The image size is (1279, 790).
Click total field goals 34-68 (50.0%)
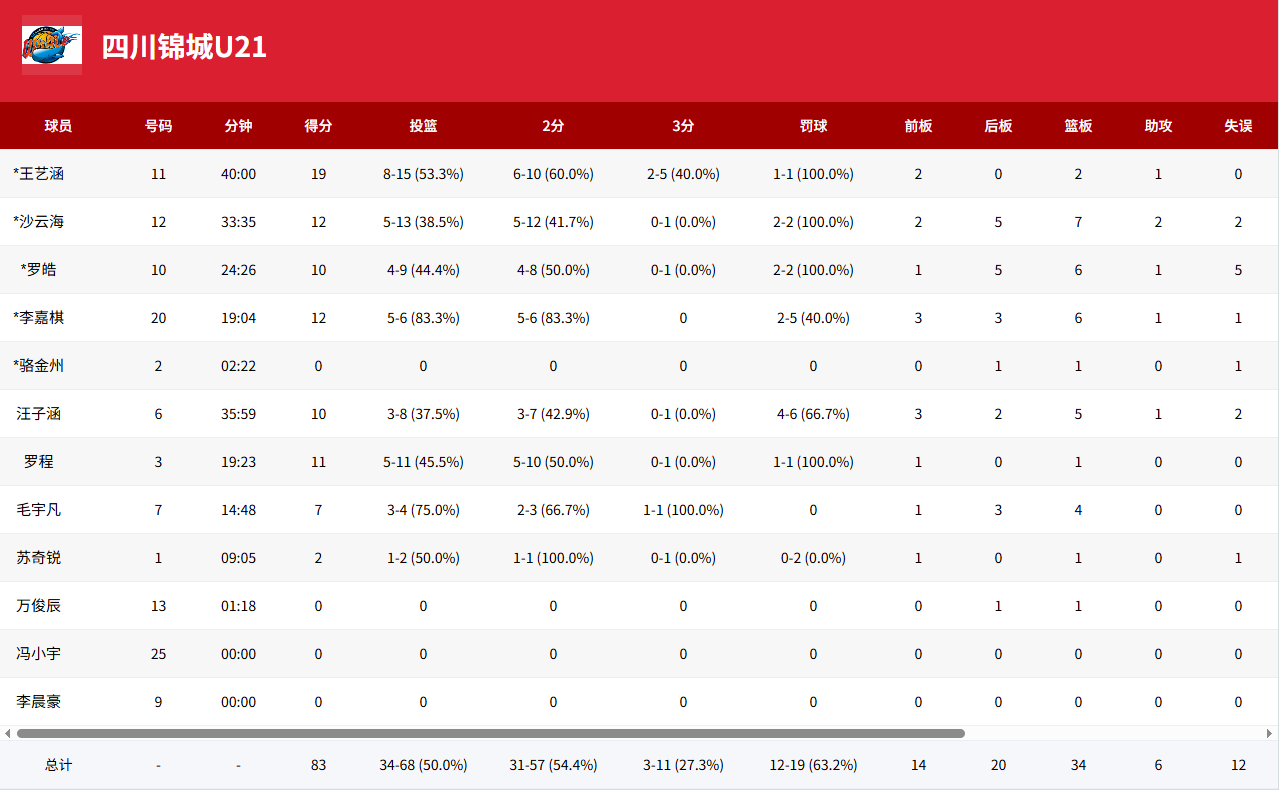point(423,765)
